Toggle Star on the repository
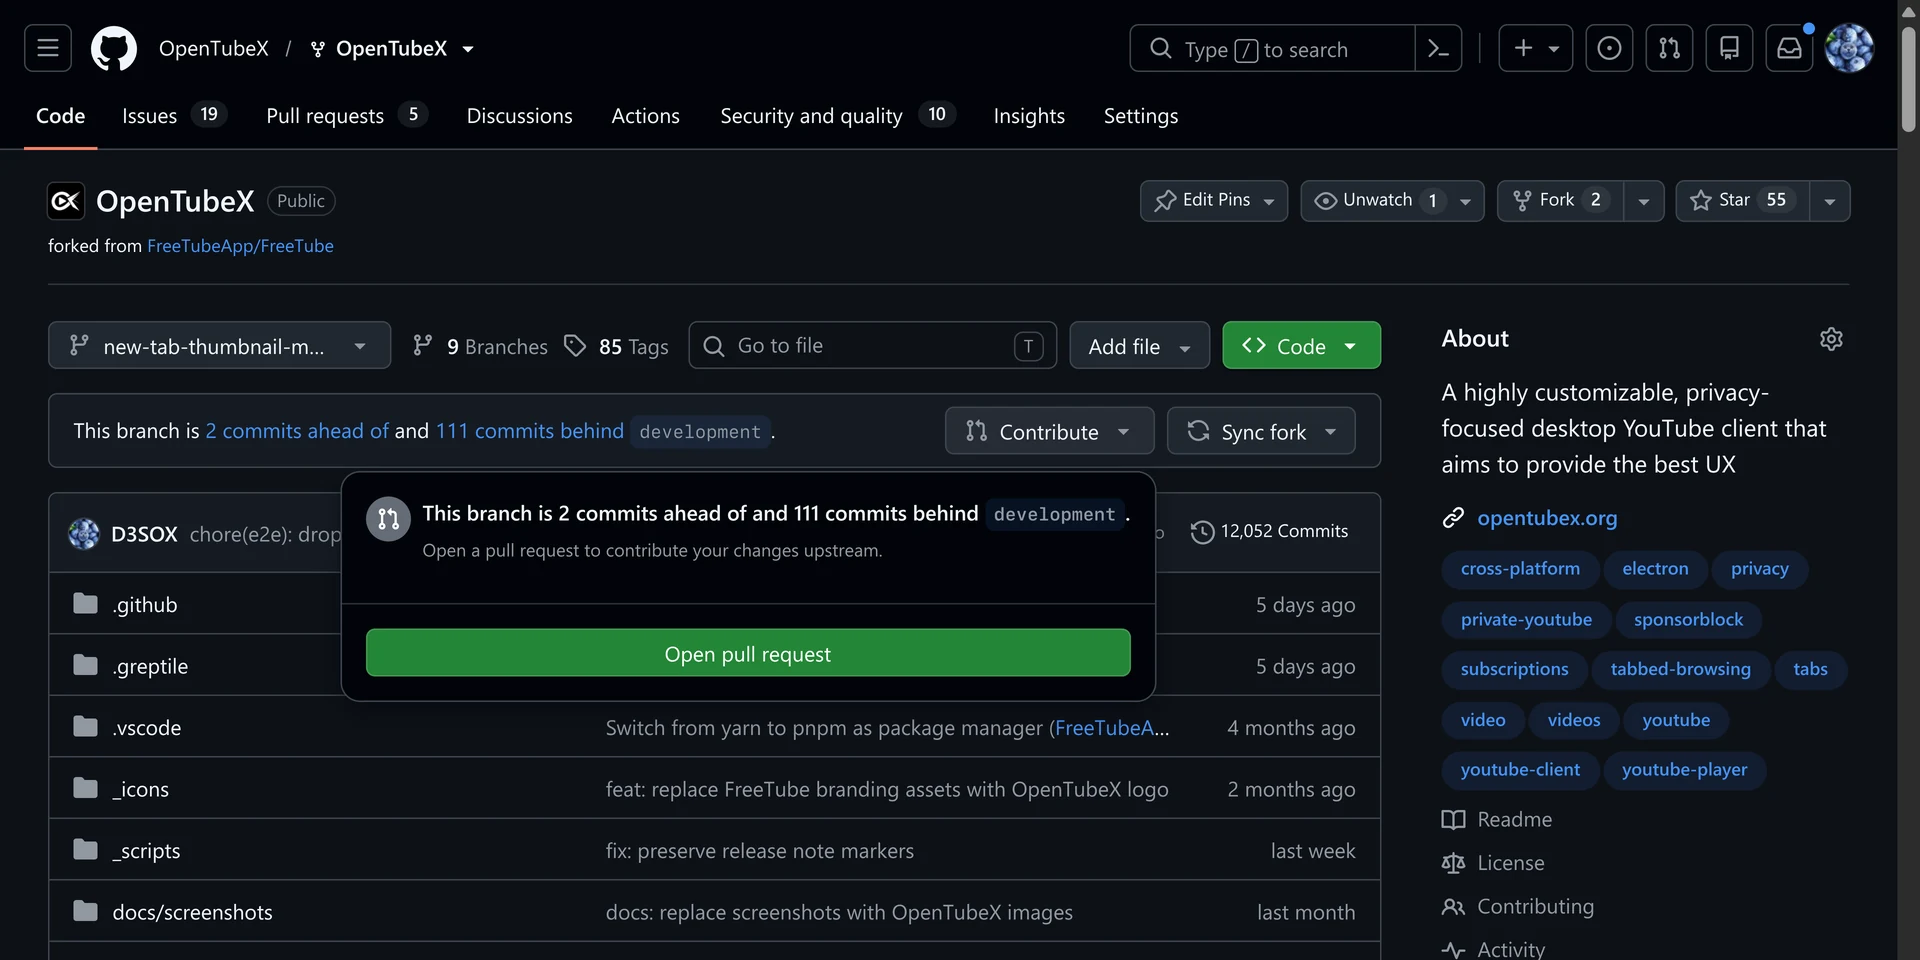 1742,201
